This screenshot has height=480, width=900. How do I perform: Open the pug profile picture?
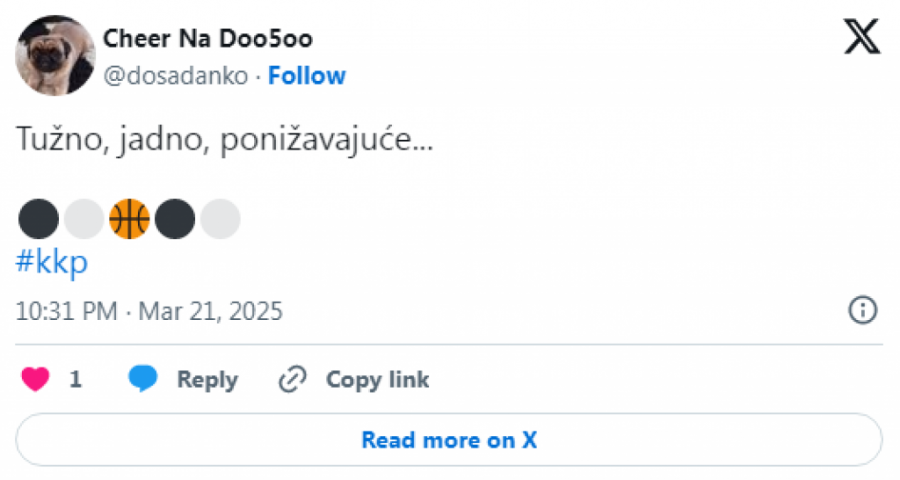click(x=55, y=56)
